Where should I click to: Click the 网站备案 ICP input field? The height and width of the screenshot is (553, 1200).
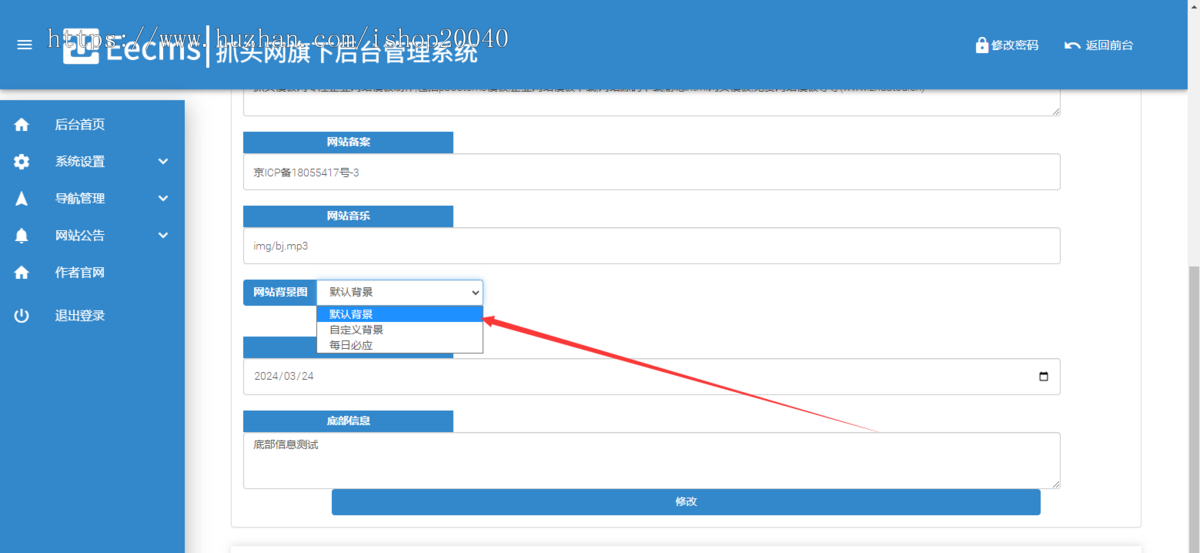coord(651,172)
